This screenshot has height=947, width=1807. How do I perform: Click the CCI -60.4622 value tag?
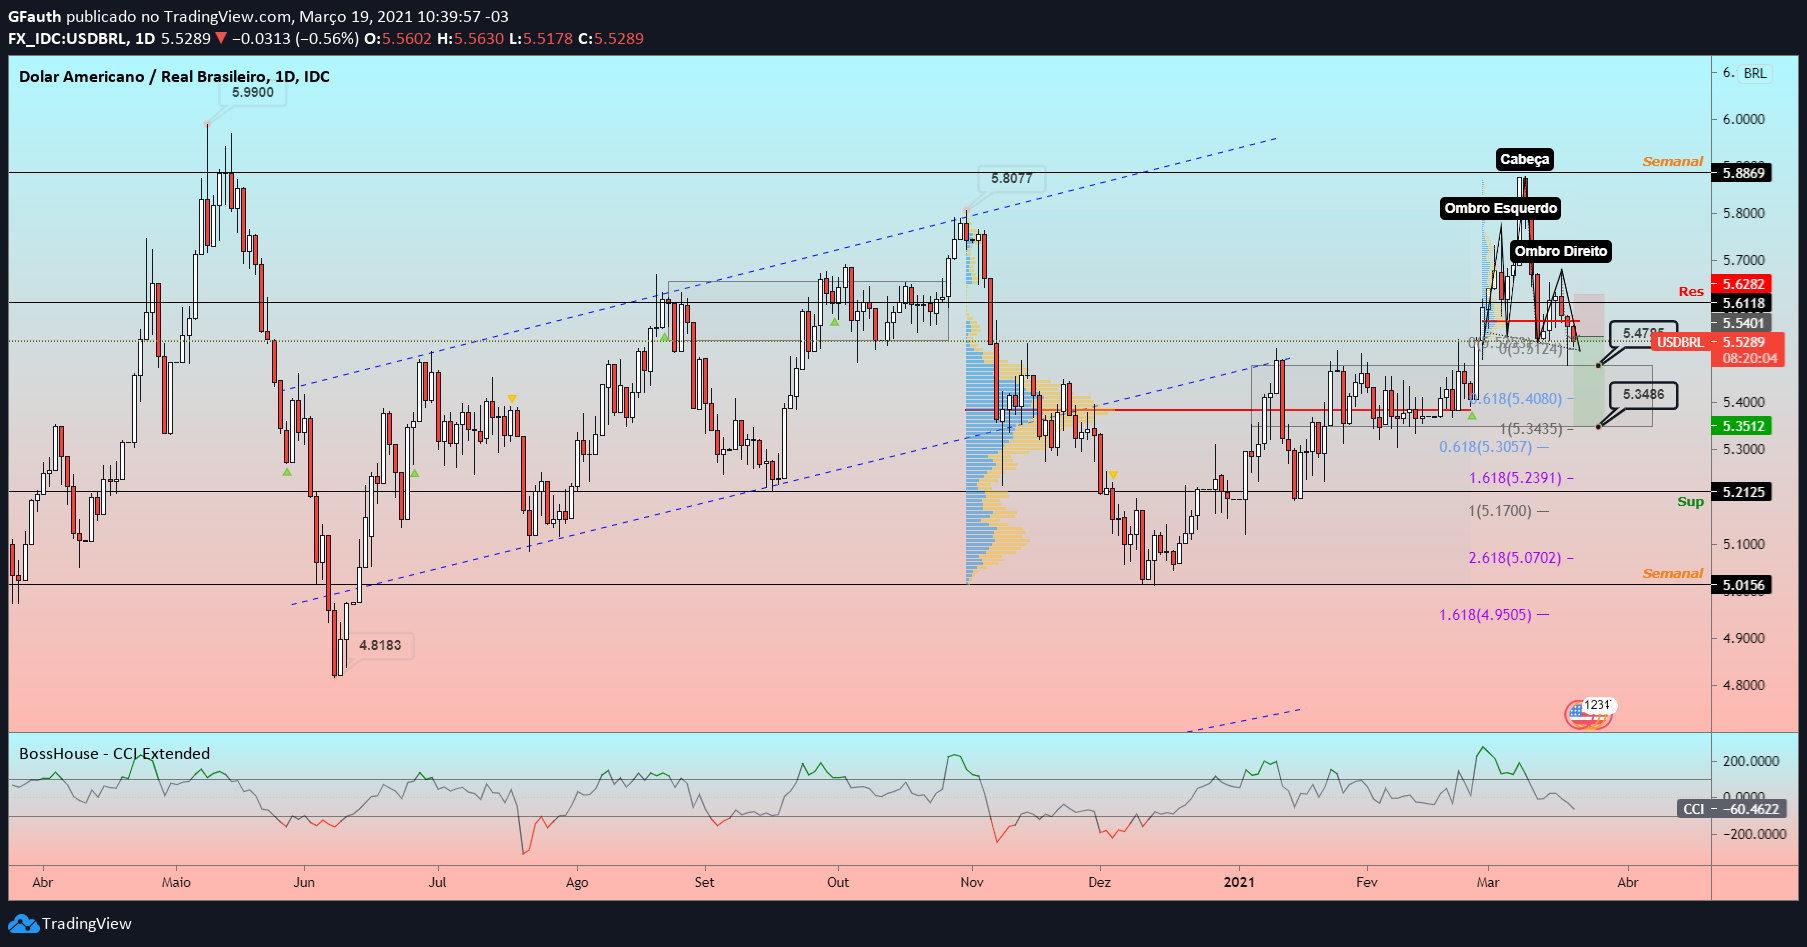pos(1730,809)
